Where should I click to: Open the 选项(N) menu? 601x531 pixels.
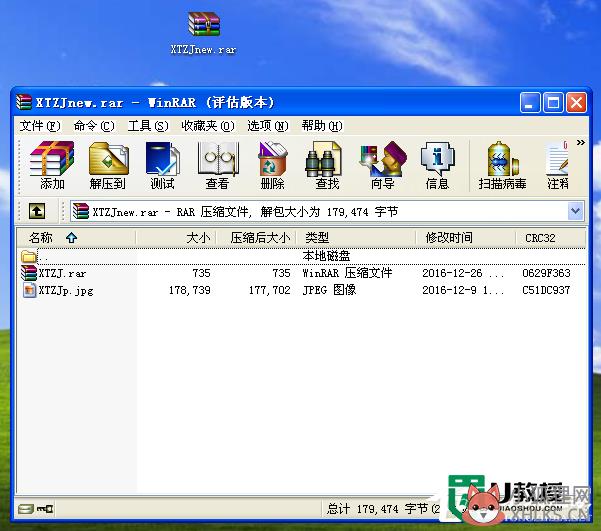click(268, 126)
